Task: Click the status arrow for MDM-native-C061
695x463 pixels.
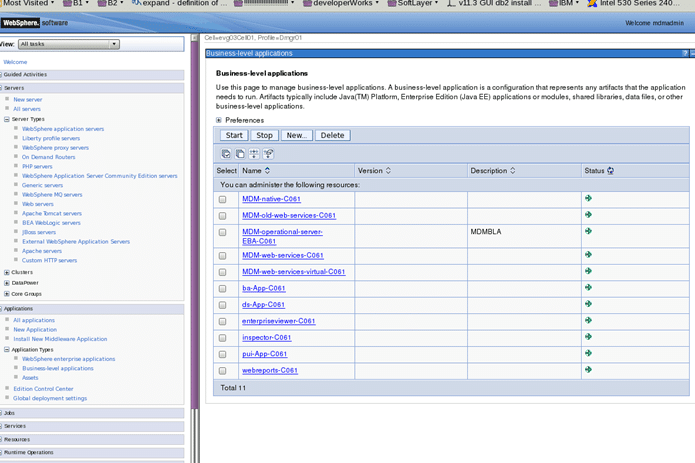Action: (588, 198)
